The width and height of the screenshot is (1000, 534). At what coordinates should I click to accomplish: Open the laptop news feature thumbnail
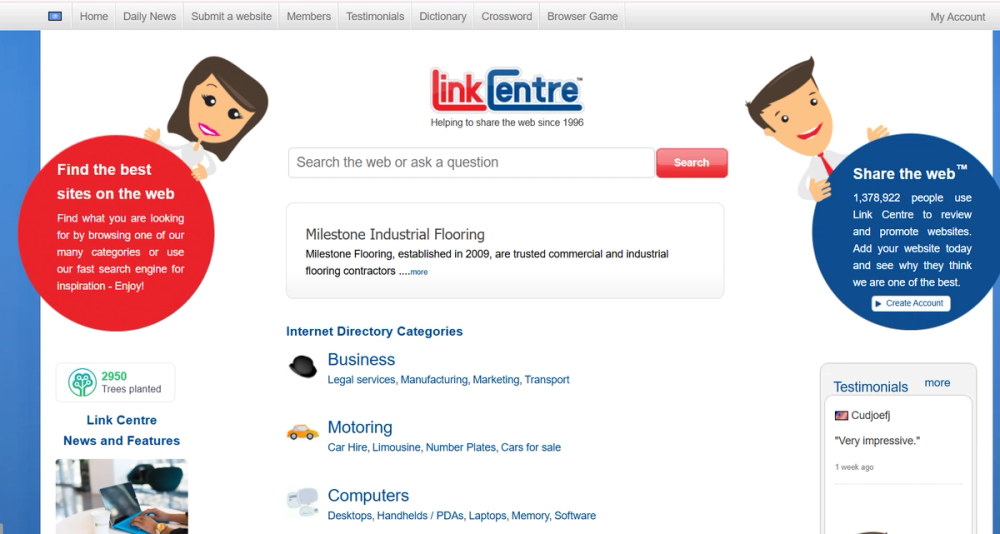point(121,496)
